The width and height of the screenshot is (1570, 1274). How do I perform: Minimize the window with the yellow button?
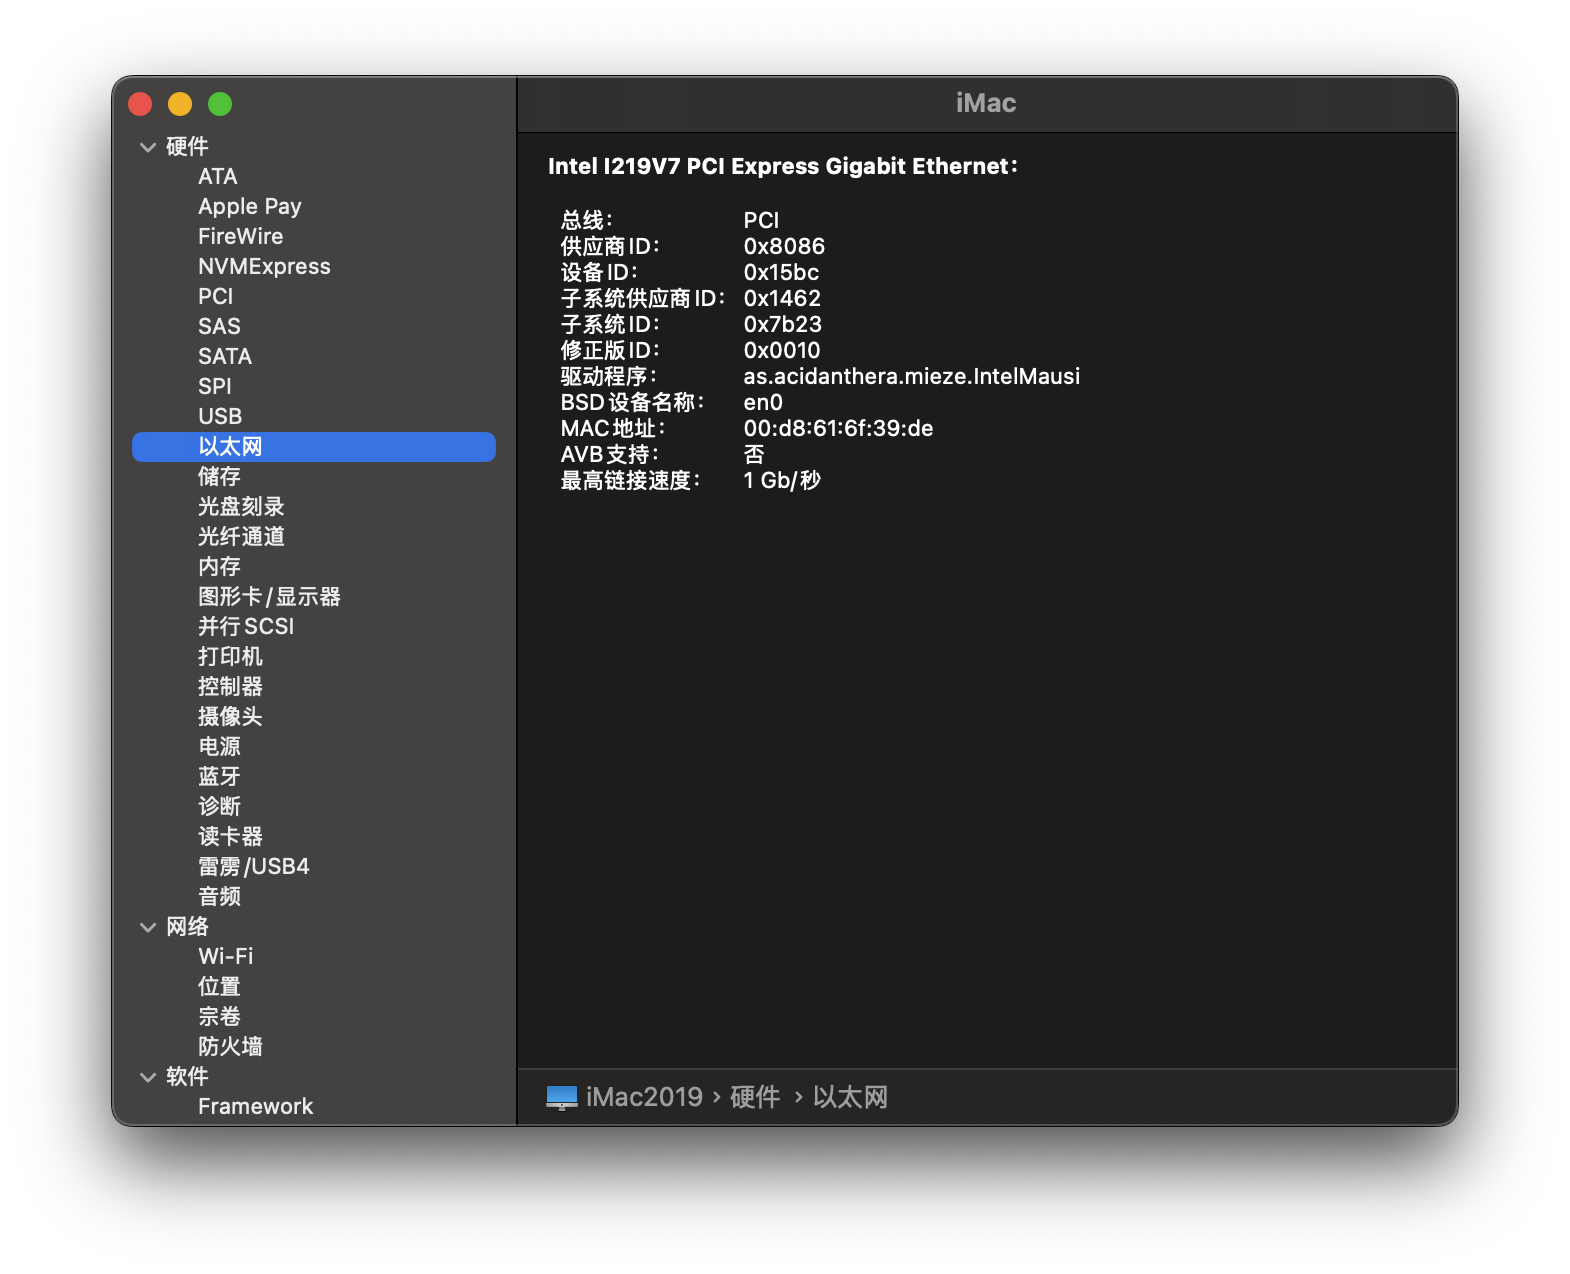click(180, 104)
